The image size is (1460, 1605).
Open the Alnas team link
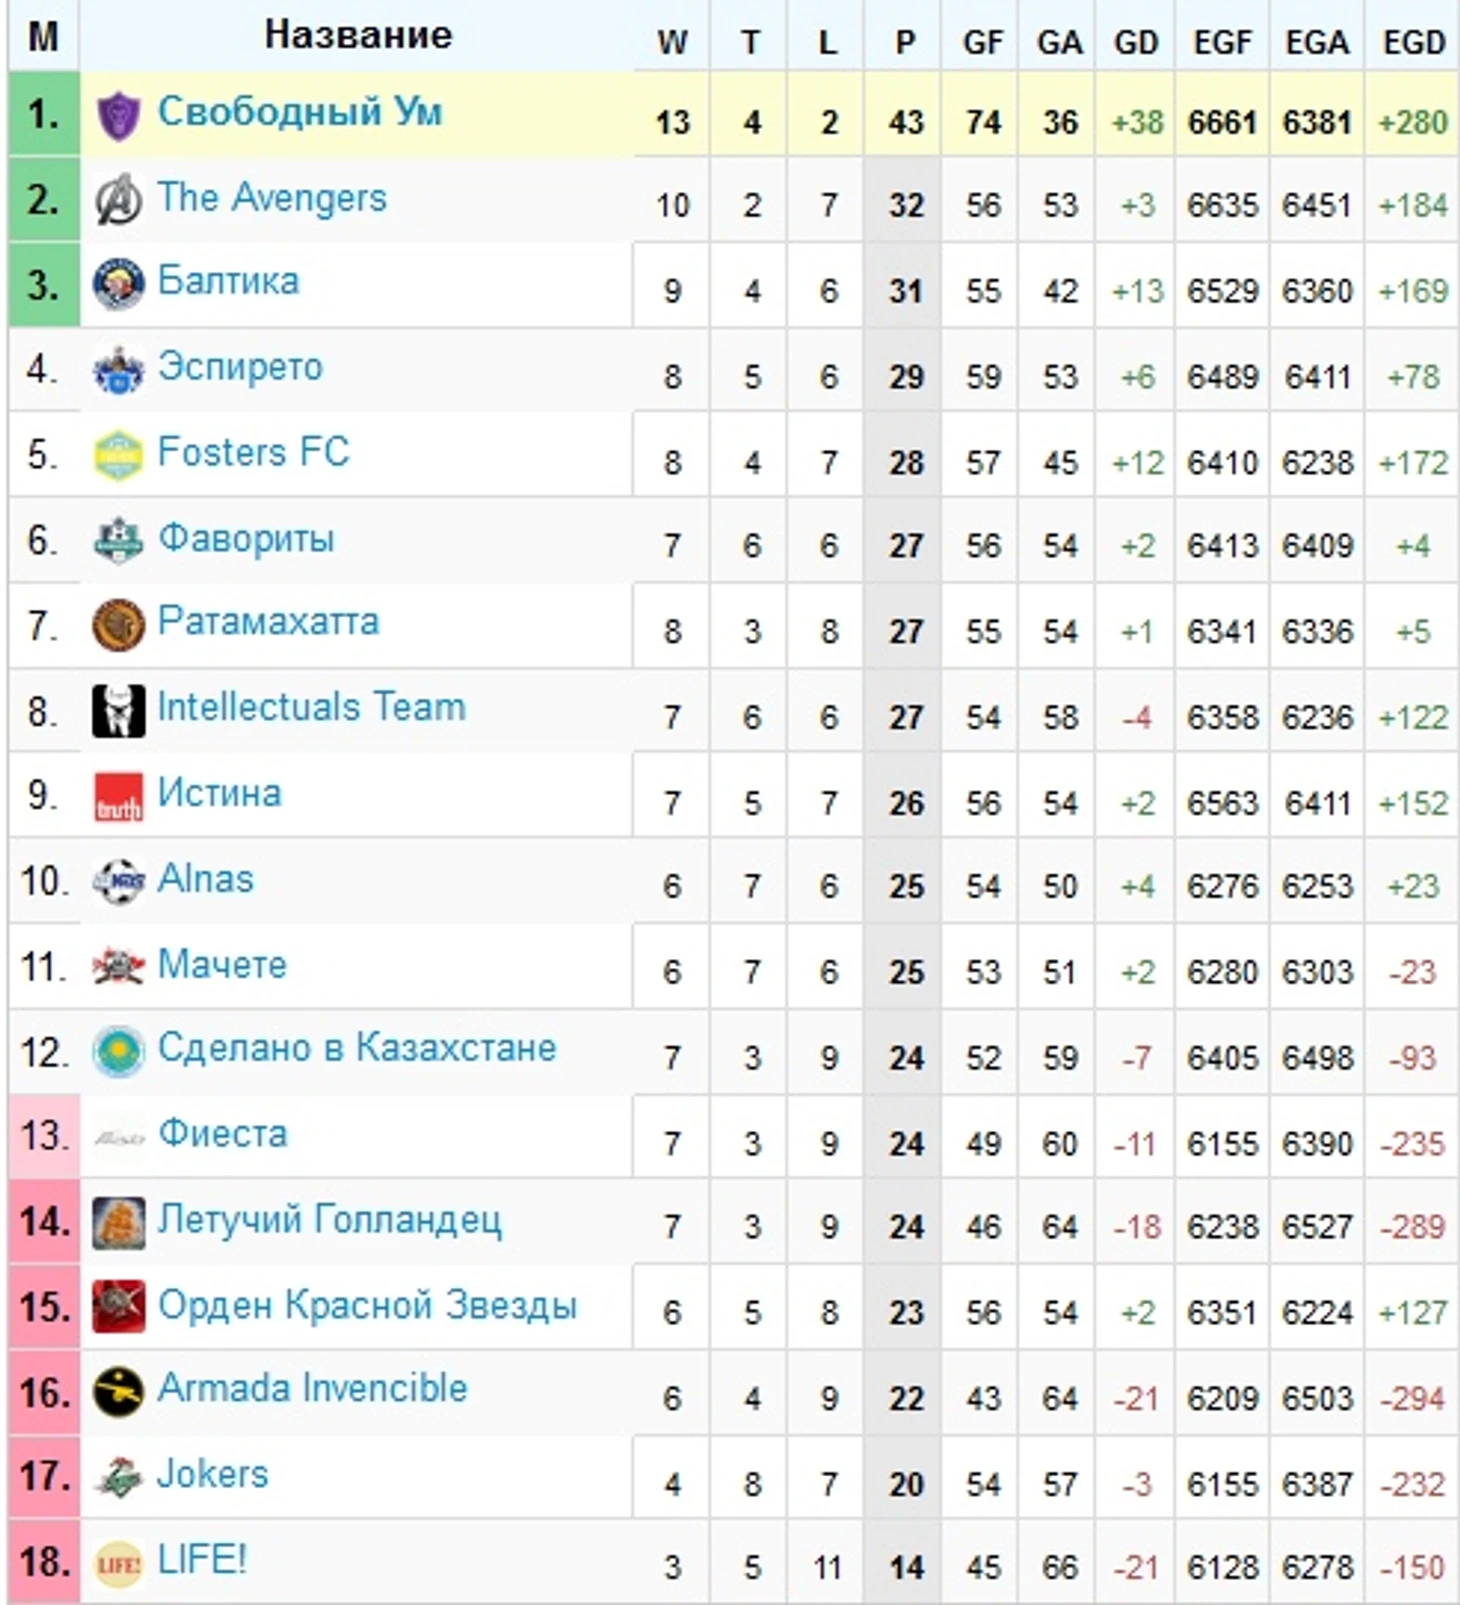206,879
